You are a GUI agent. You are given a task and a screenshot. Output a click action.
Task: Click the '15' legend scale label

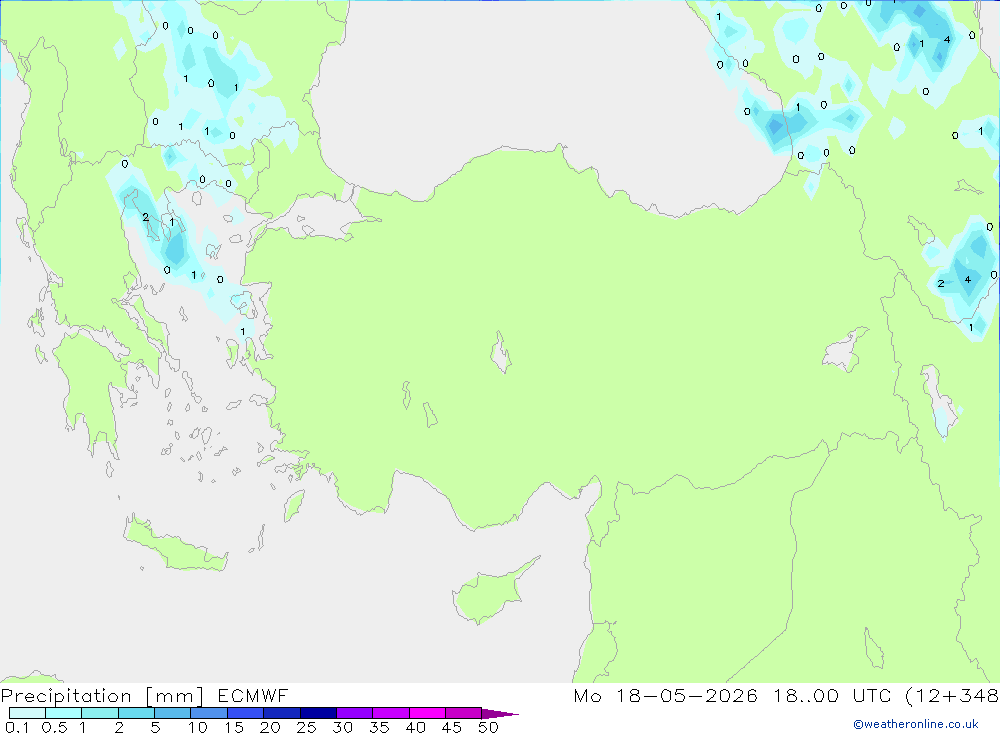click(234, 727)
